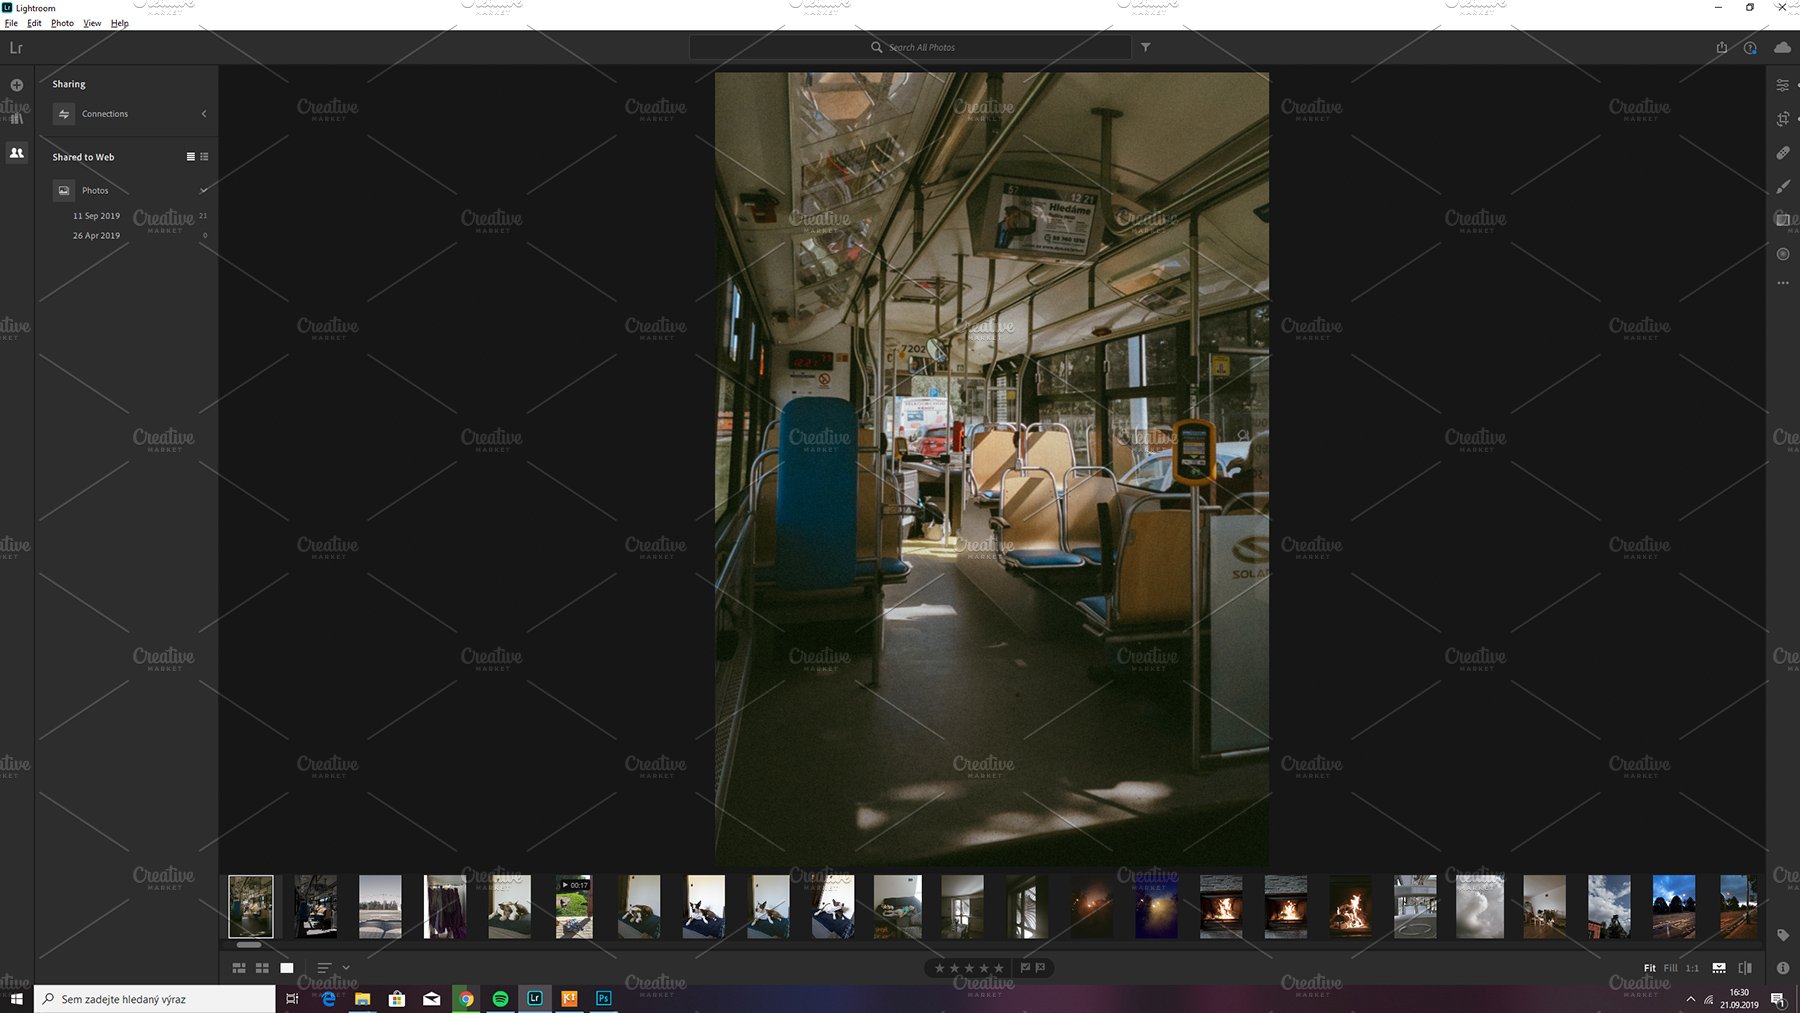1800x1013 pixels.
Task: Flag photo as Picked
Action: pyautogui.click(x=1025, y=968)
